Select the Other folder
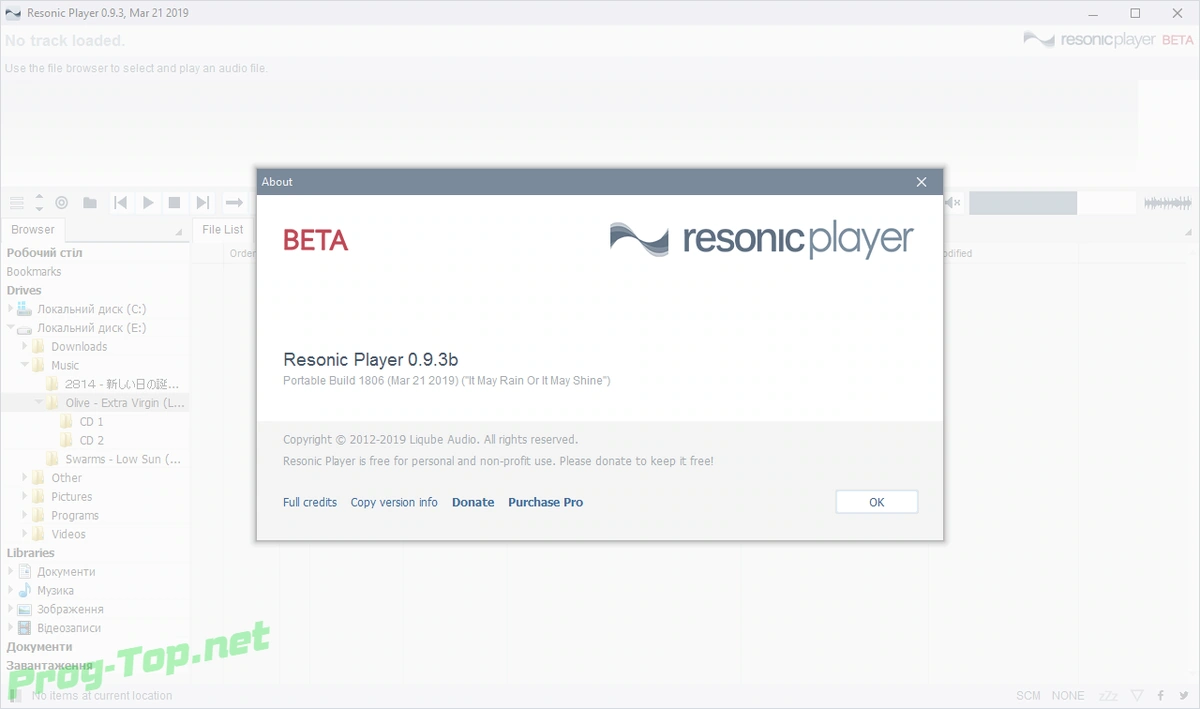This screenshot has height=709, width=1200. click(x=67, y=478)
